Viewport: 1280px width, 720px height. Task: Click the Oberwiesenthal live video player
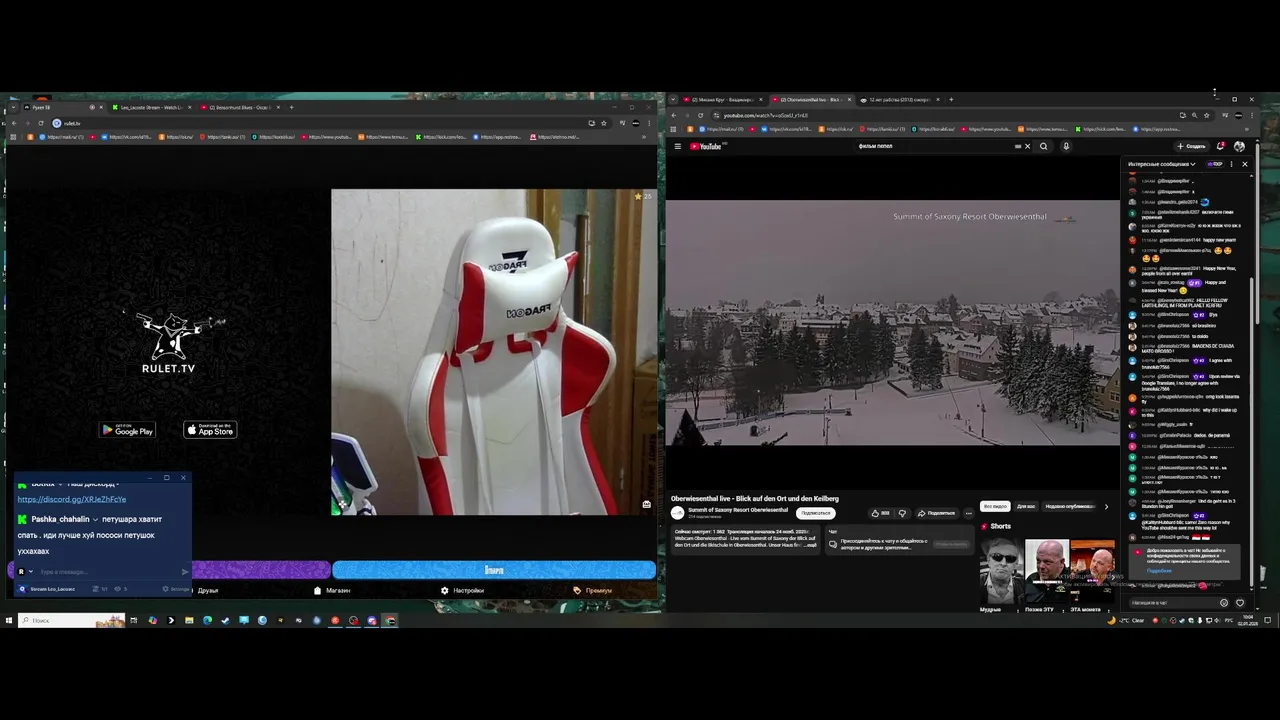coord(892,323)
